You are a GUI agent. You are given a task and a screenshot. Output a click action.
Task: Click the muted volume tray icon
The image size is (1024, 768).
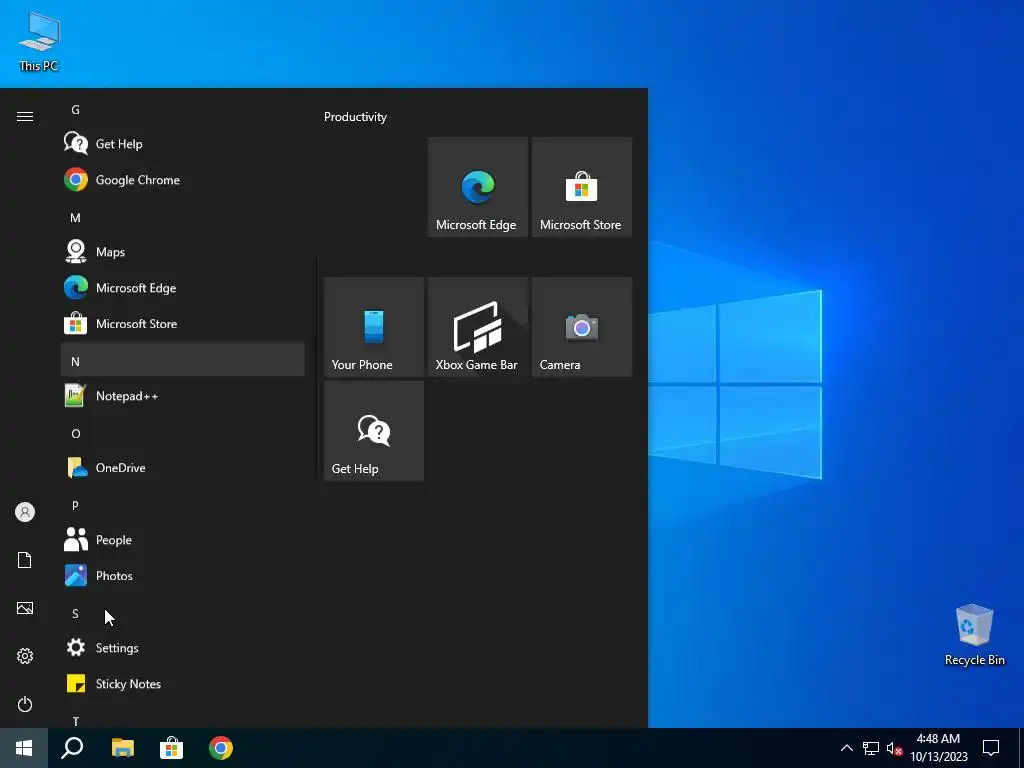(894, 748)
